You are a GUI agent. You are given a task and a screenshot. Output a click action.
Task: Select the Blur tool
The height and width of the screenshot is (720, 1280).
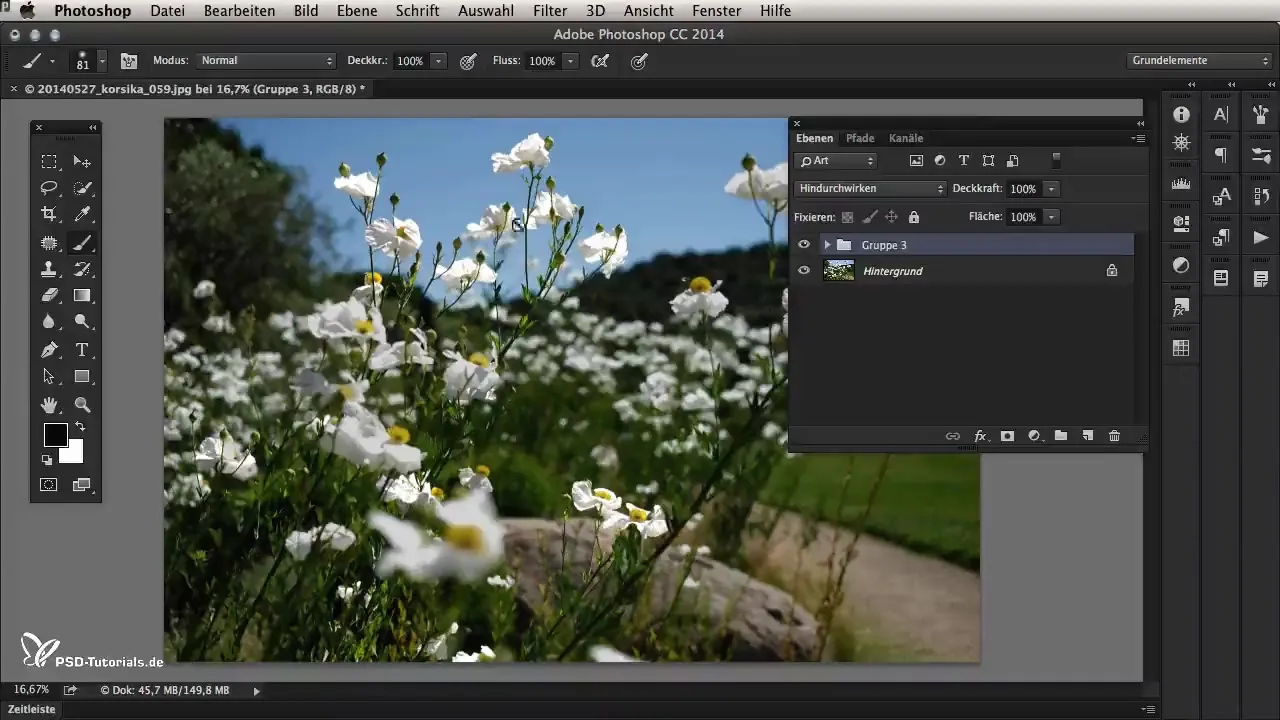pyautogui.click(x=48, y=322)
